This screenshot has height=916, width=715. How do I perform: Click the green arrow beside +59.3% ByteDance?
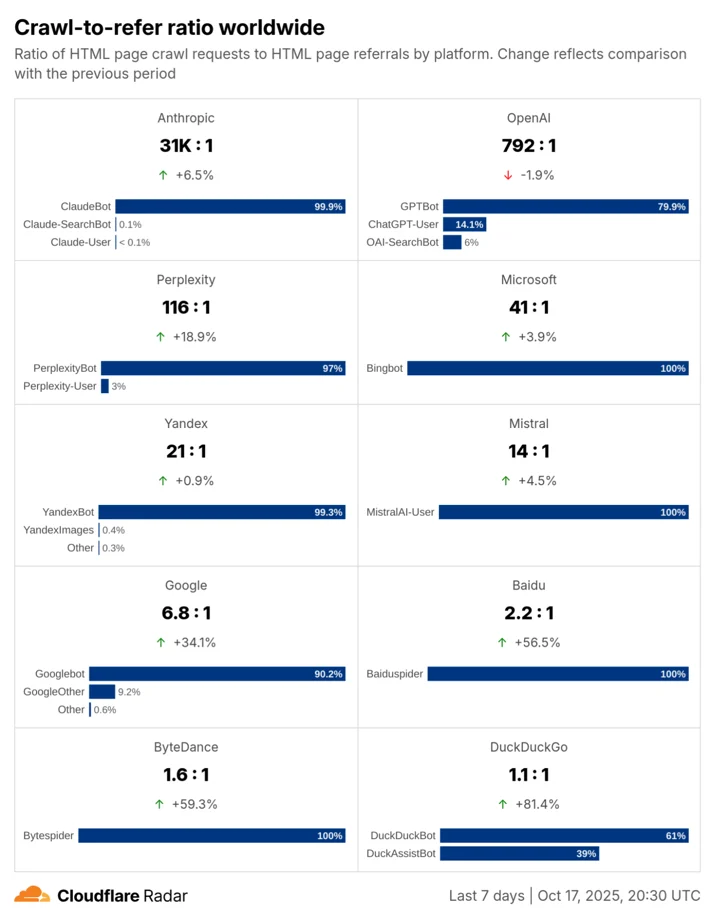[x=159, y=804]
